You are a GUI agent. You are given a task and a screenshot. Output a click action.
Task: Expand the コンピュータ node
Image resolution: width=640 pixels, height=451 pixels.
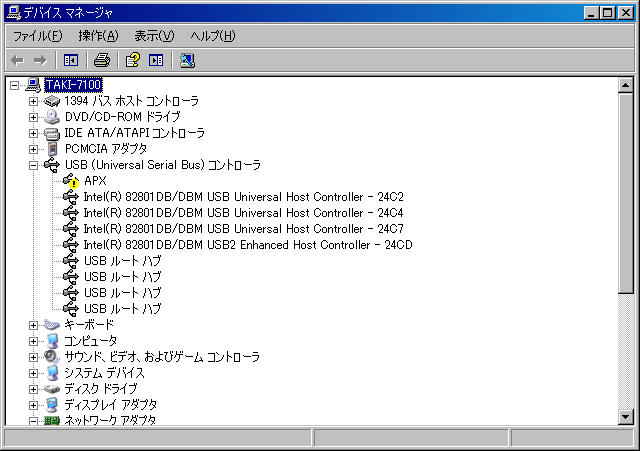pos(33,341)
